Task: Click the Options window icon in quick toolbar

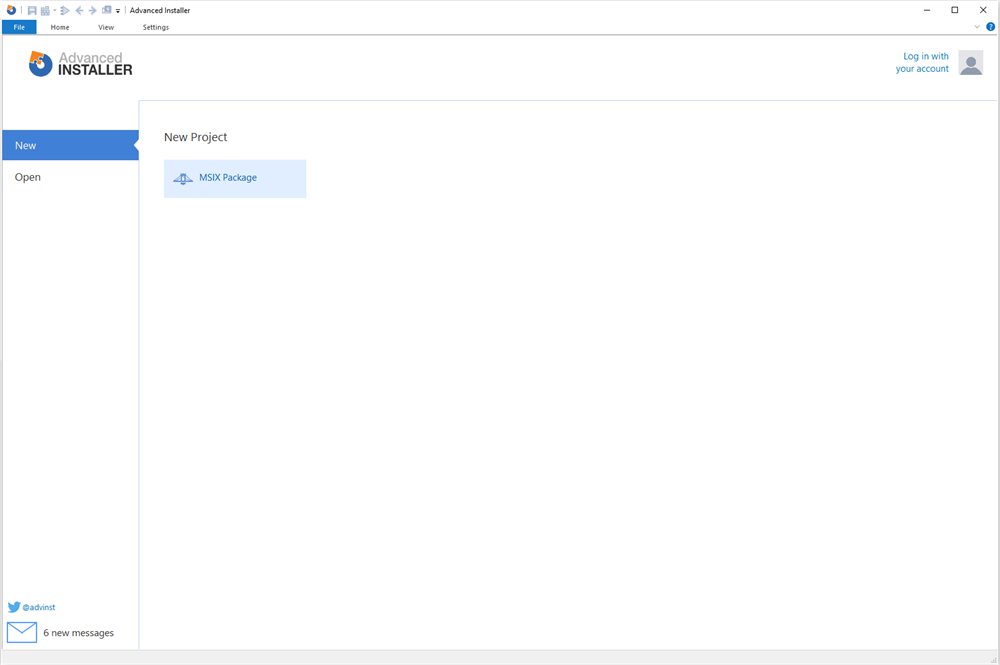Action: (x=107, y=10)
